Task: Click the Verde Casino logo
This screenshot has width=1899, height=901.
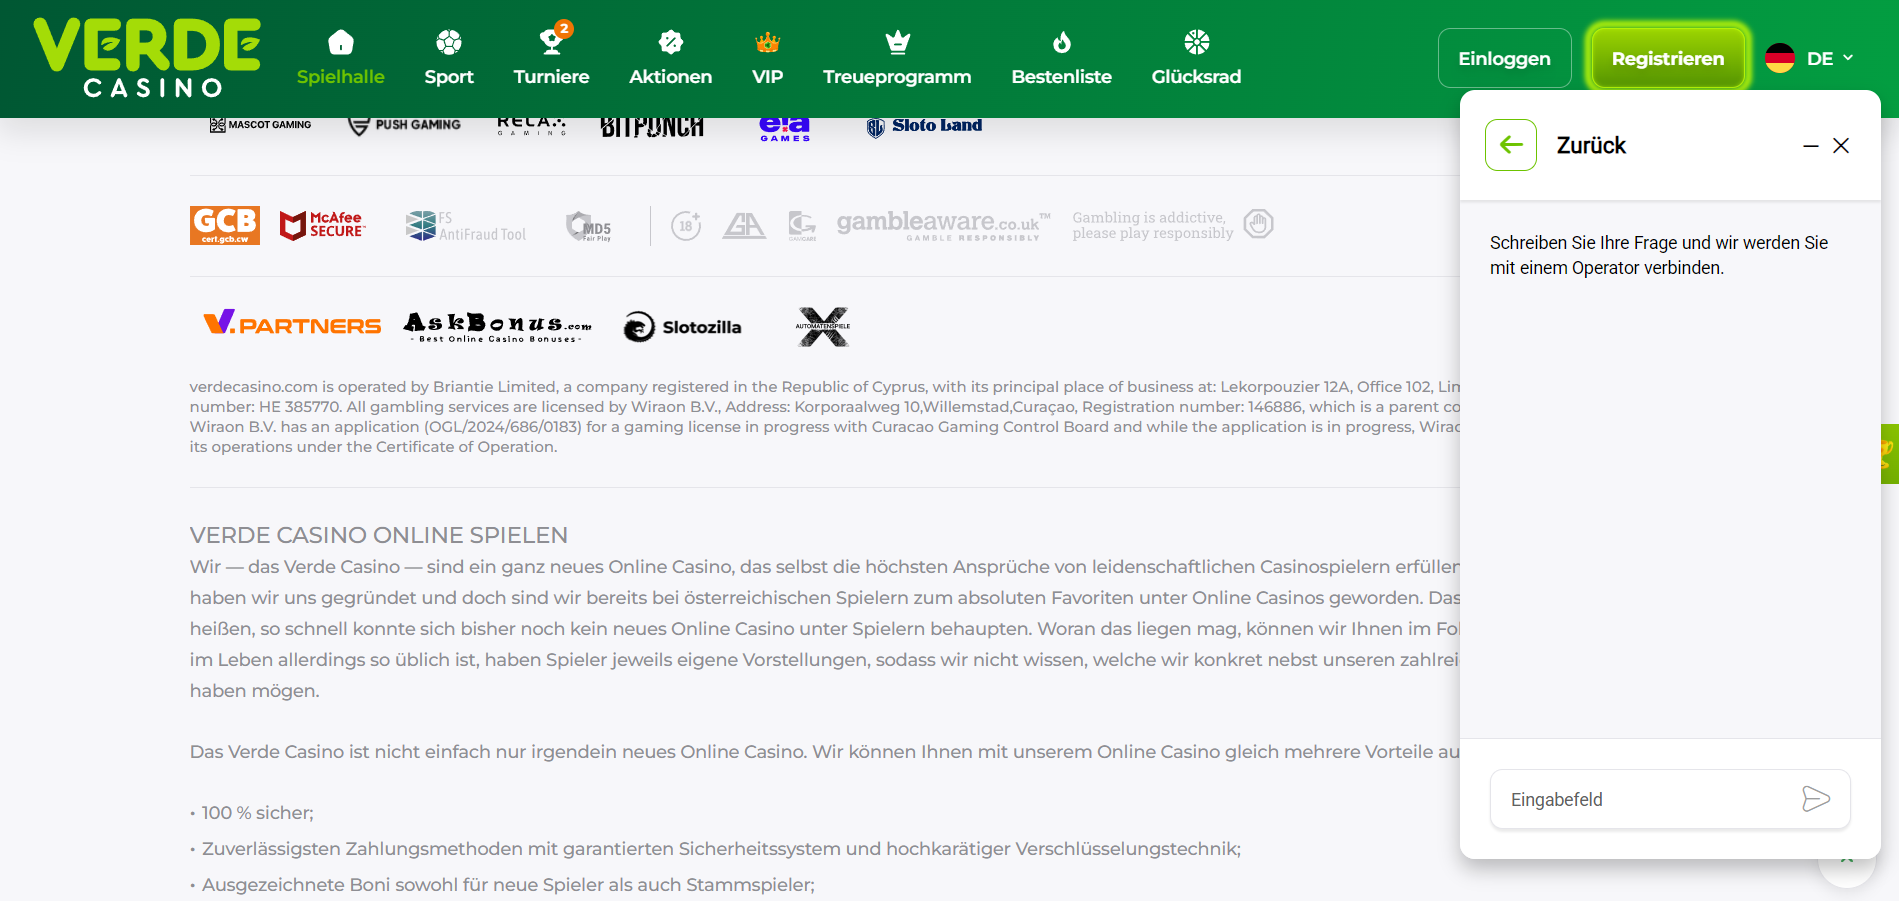Action: [147, 58]
